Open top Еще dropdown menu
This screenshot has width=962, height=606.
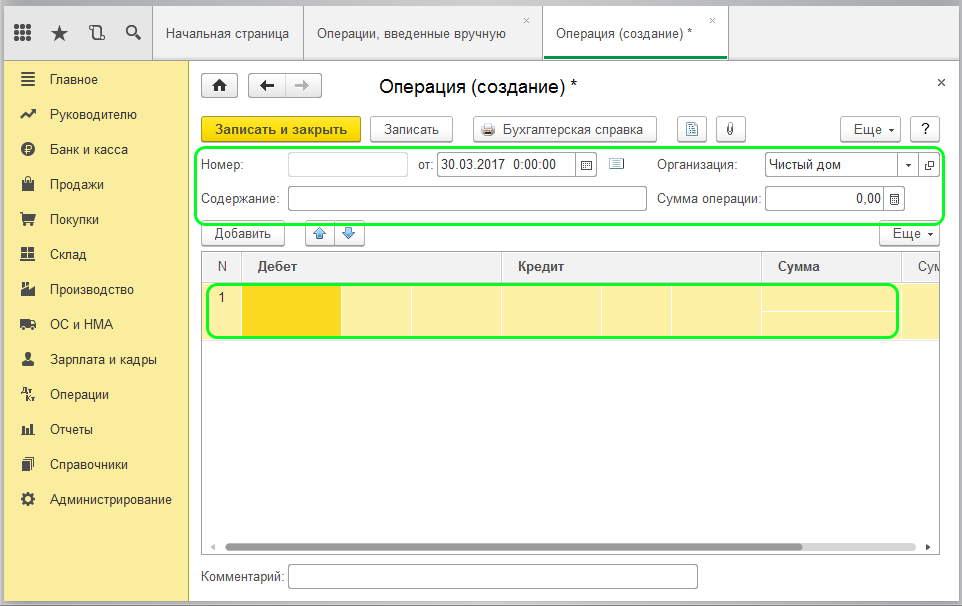coord(871,130)
